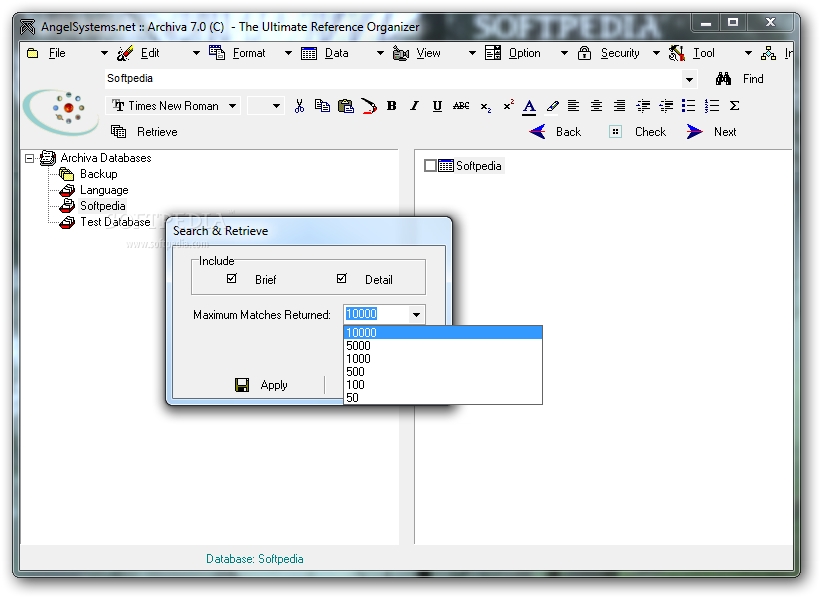This screenshot has width=821, height=598.
Task: Click the Sigma symbol icon
Action: (735, 106)
